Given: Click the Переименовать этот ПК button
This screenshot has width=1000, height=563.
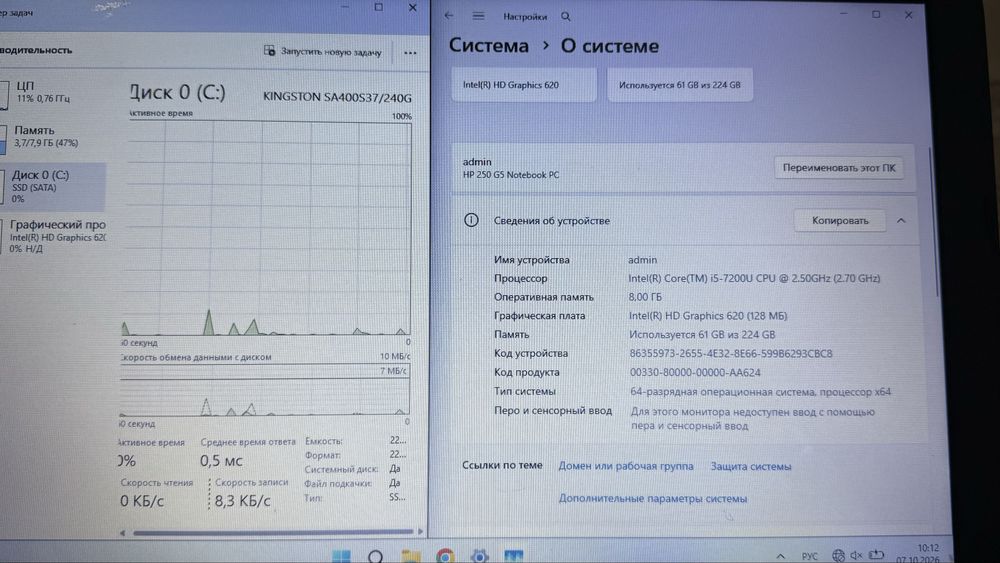Looking at the screenshot, I should (x=839, y=168).
